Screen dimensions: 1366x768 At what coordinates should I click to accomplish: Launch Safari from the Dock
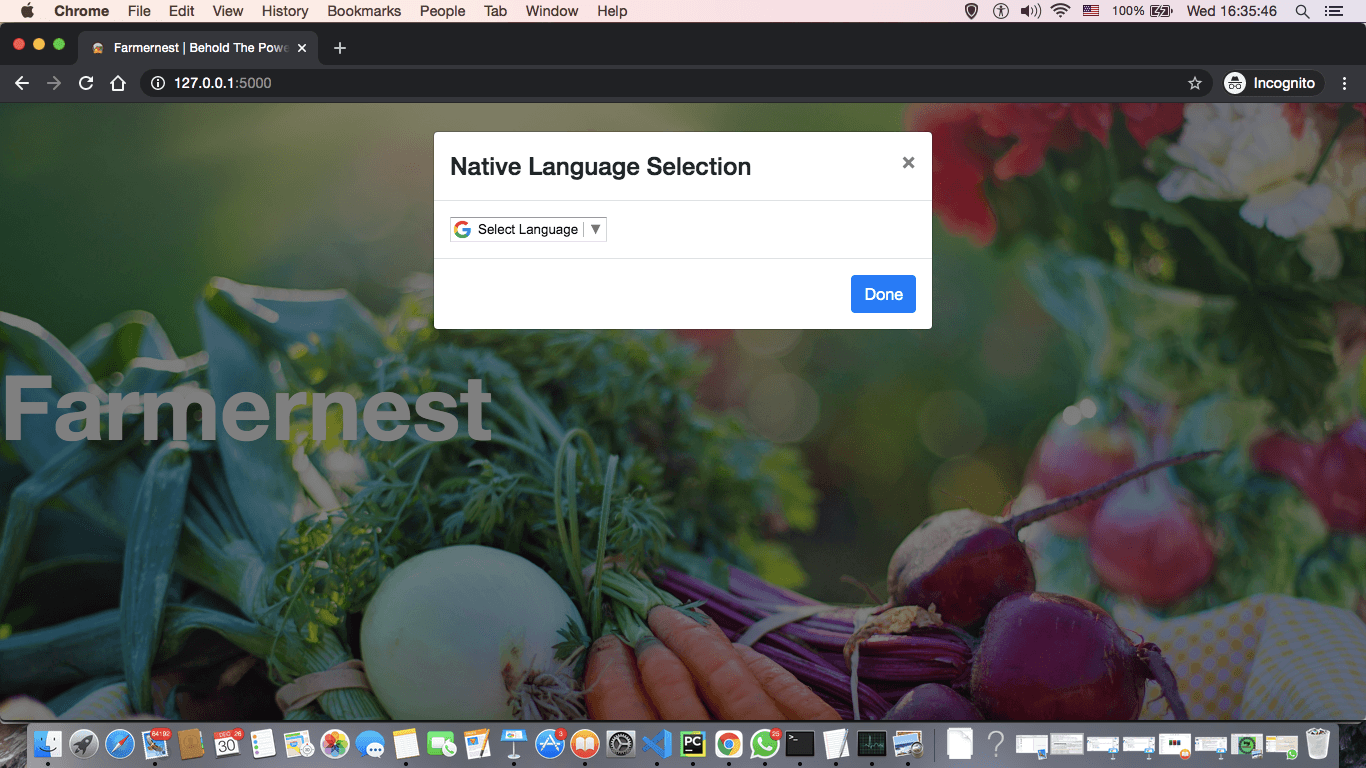tap(120, 743)
